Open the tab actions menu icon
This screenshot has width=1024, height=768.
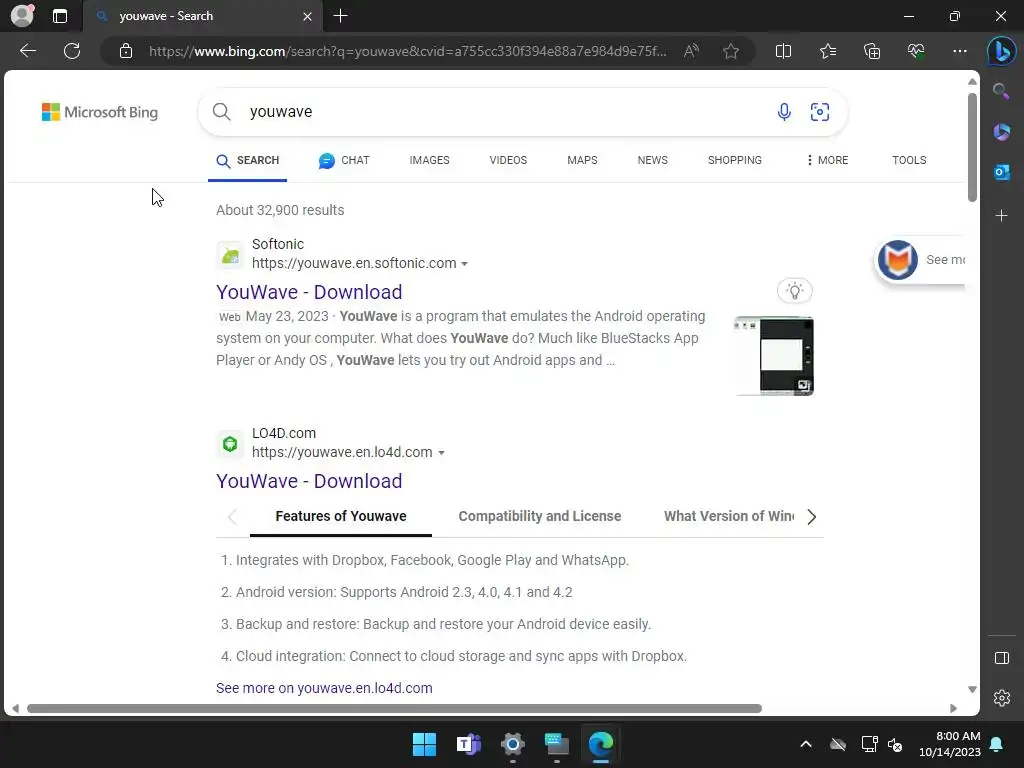pos(60,16)
